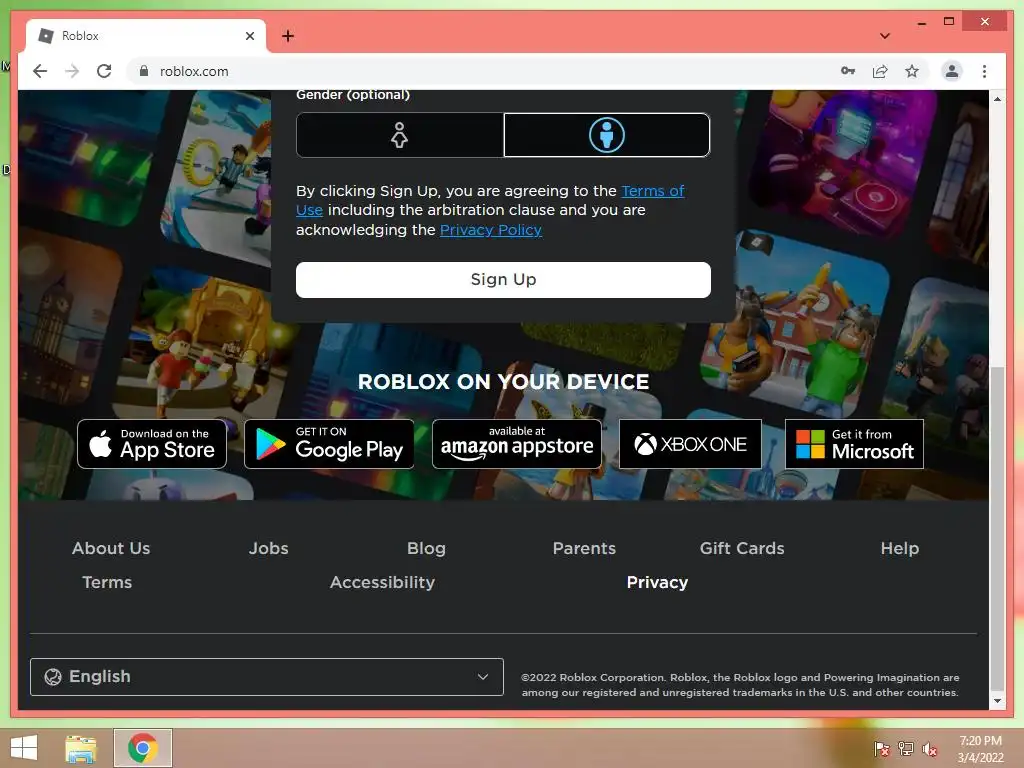Open the Blog footer link

[x=426, y=548]
